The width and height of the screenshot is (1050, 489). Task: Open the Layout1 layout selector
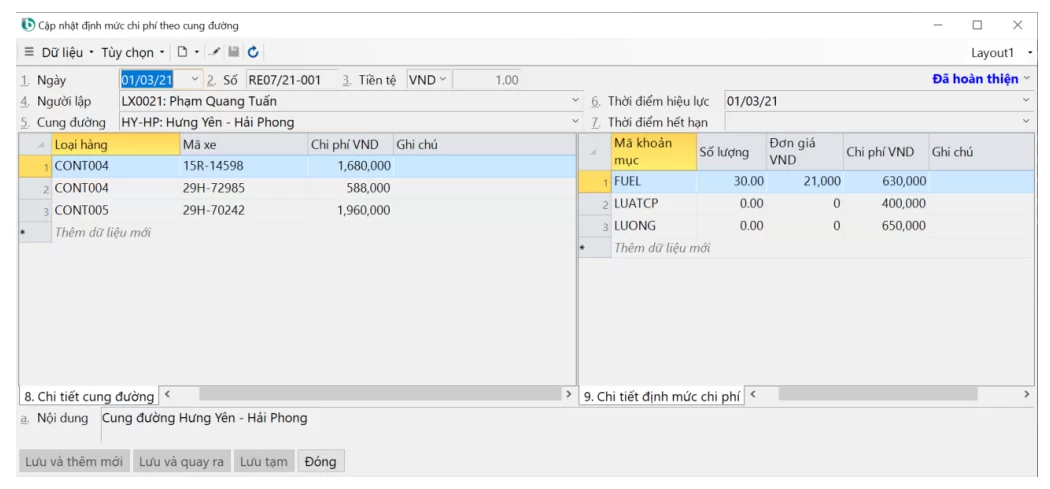pos(1030,52)
